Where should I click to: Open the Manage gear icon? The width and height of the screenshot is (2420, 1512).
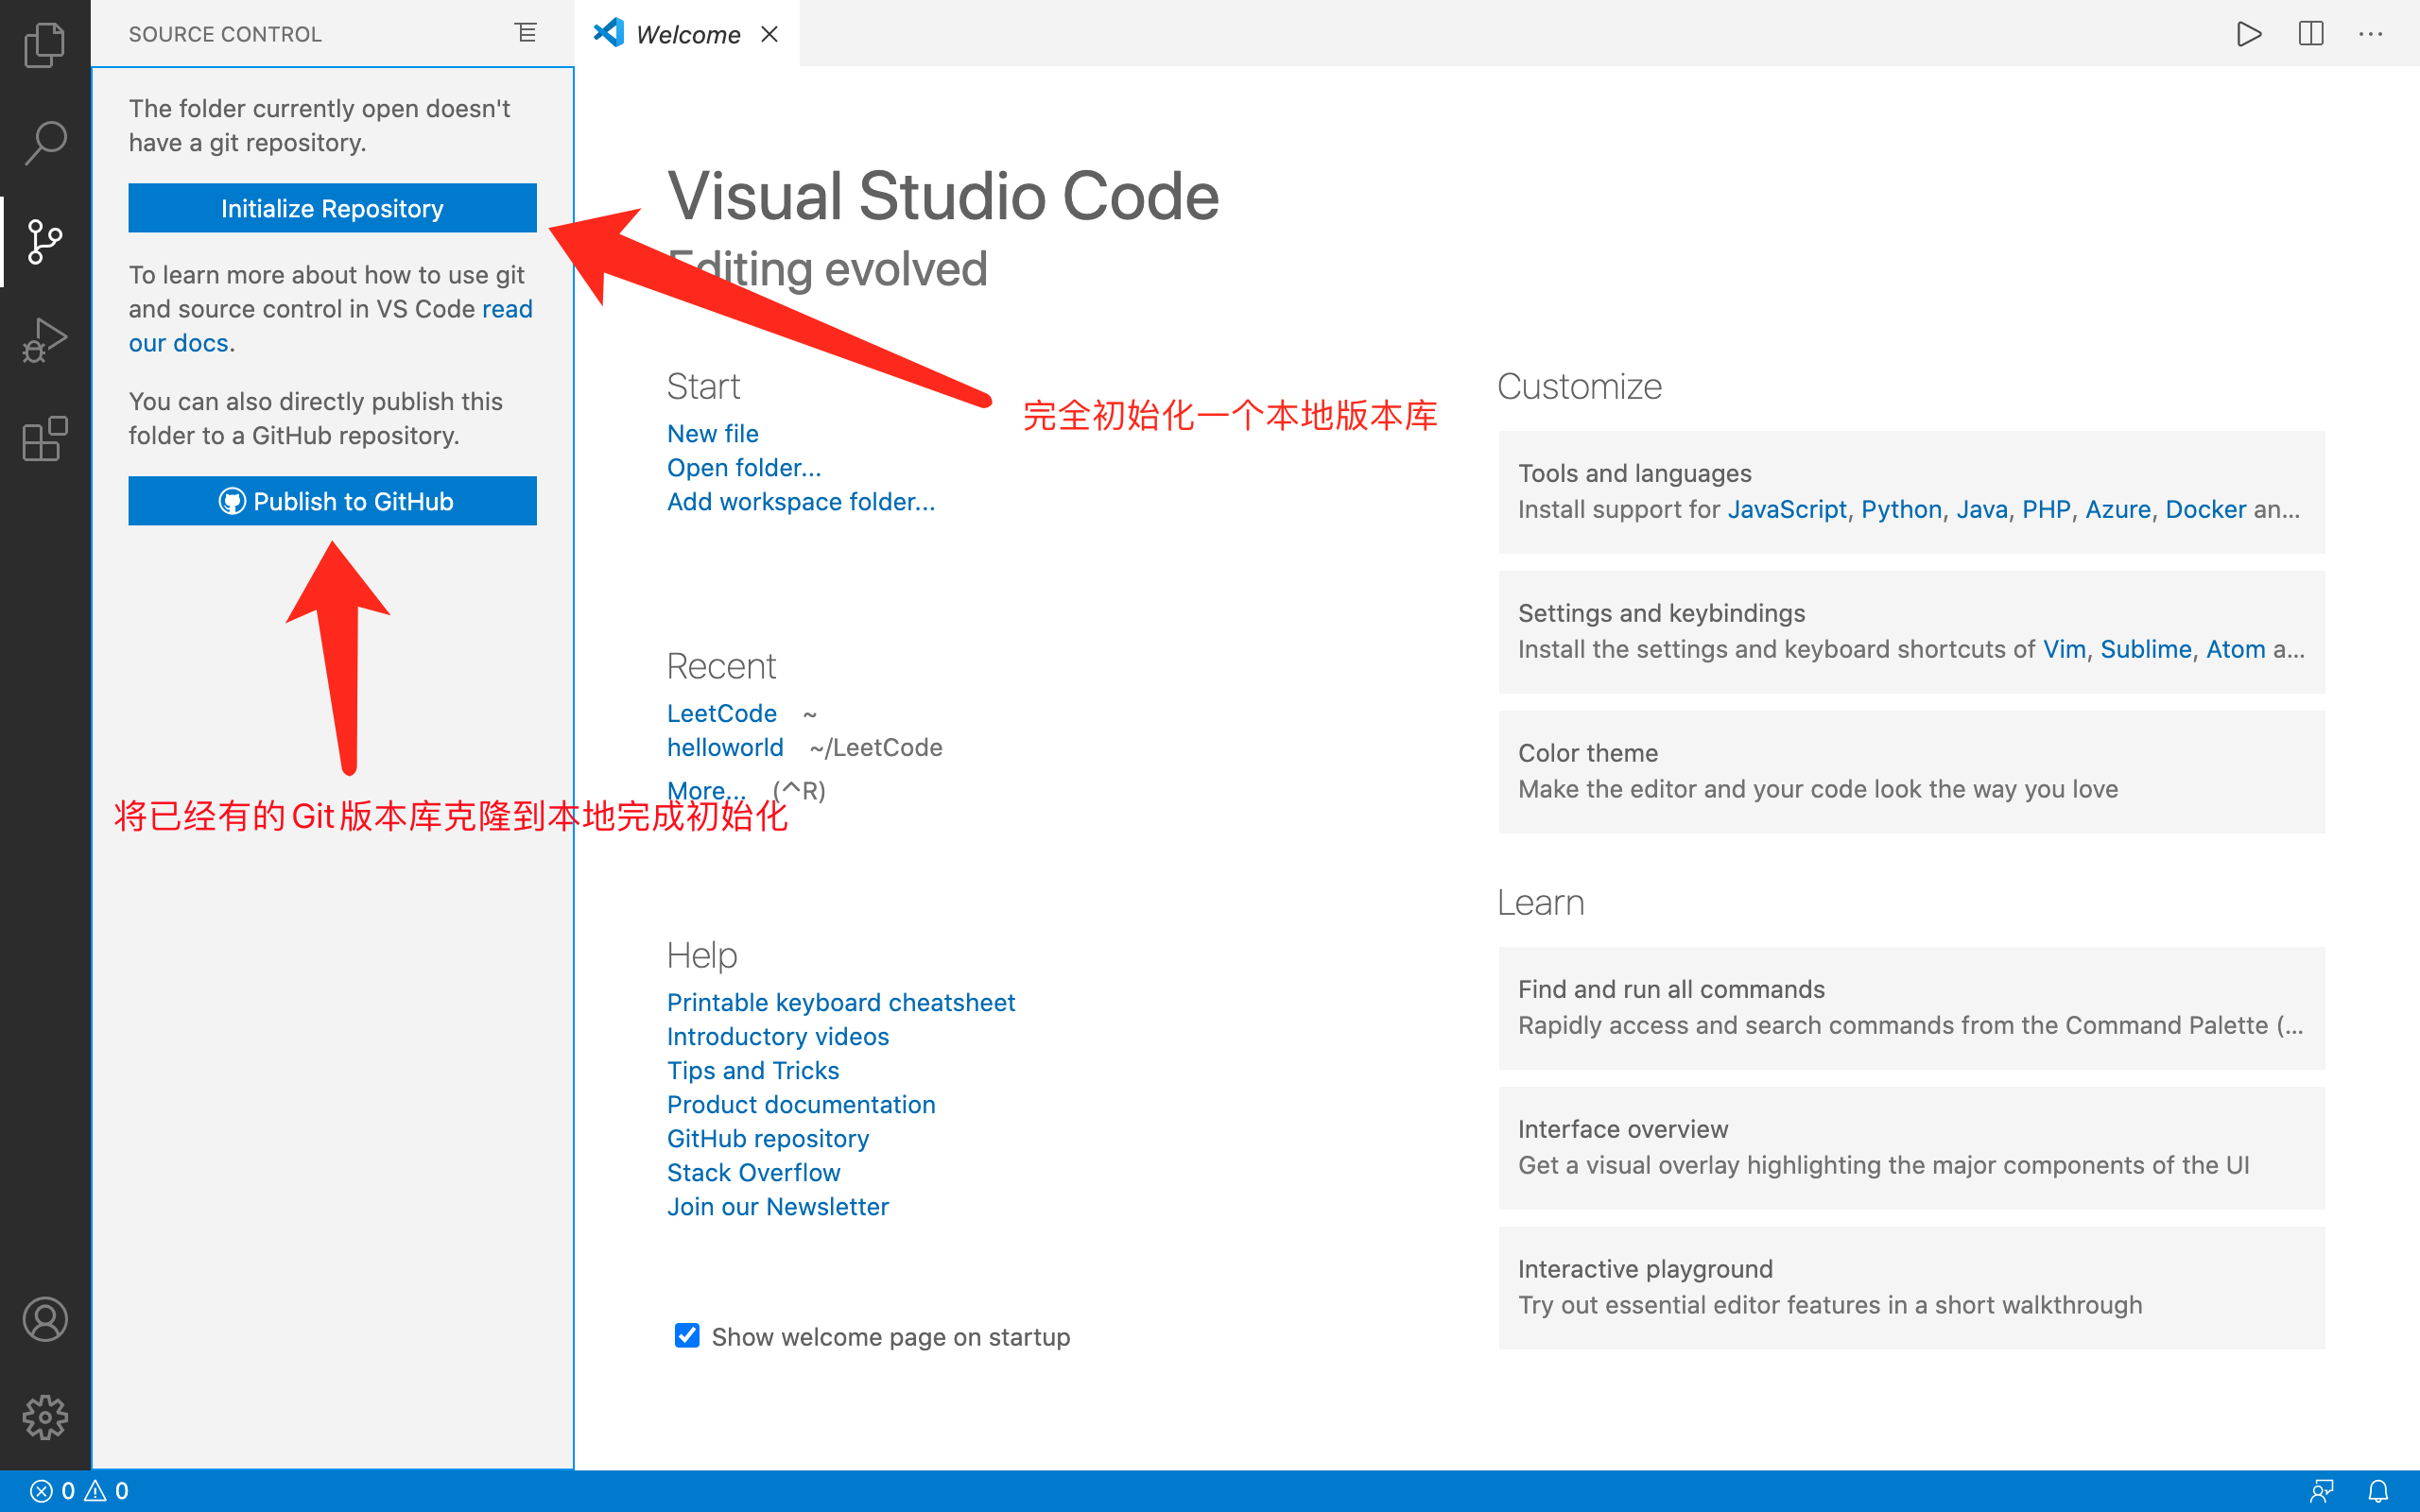tap(45, 1417)
